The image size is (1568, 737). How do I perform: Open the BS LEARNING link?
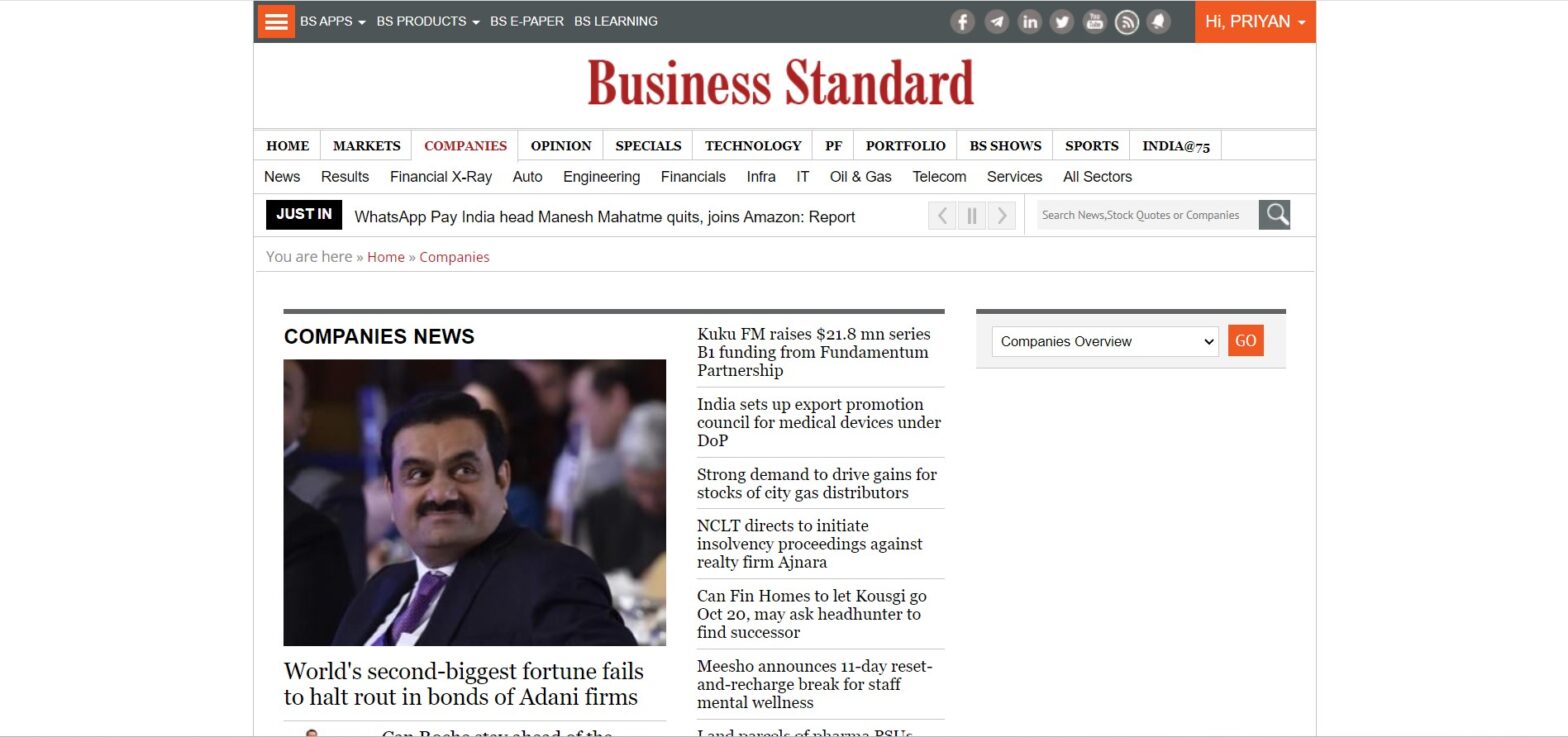click(616, 21)
